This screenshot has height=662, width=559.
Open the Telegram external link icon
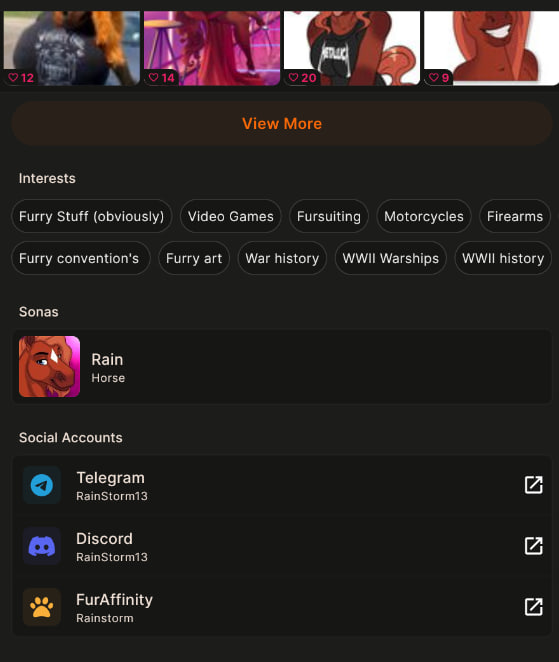click(534, 485)
